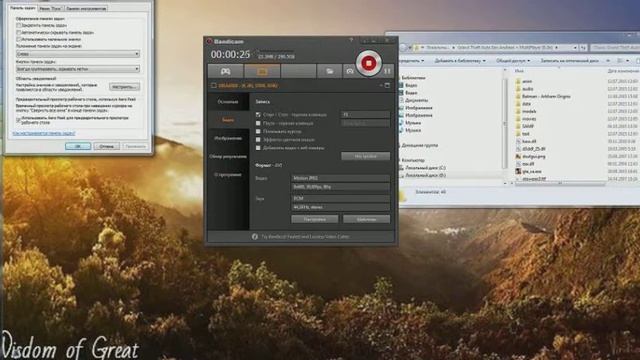Select the game recording mode gamepad icon
This screenshot has height=360, width=640.
225,71
